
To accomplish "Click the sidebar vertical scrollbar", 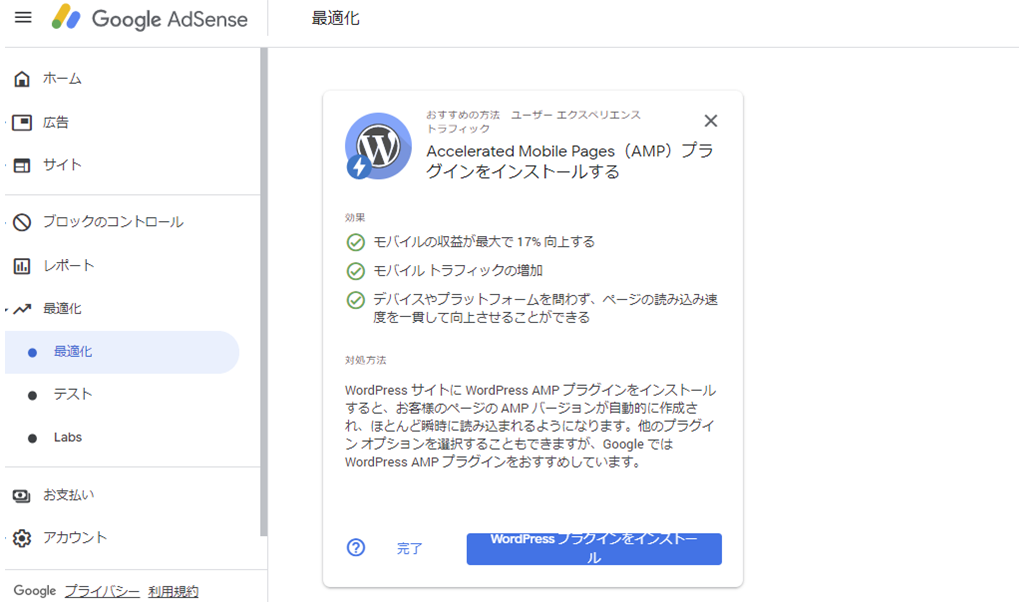I will [x=263, y=293].
